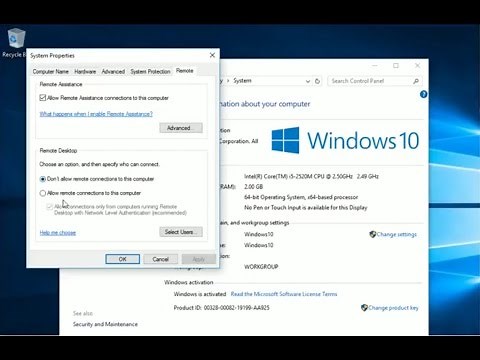Close the System control panel window

pos(417,66)
